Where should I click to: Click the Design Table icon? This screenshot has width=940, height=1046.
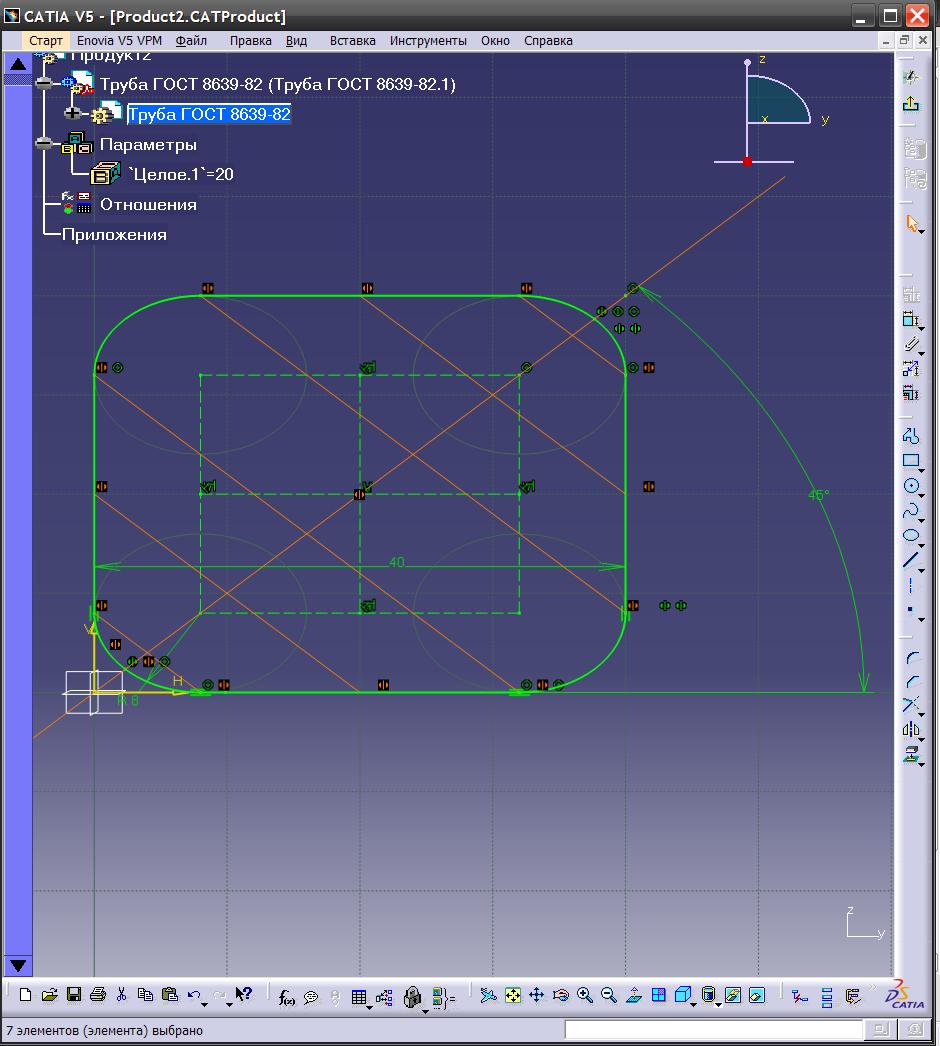[x=359, y=997]
